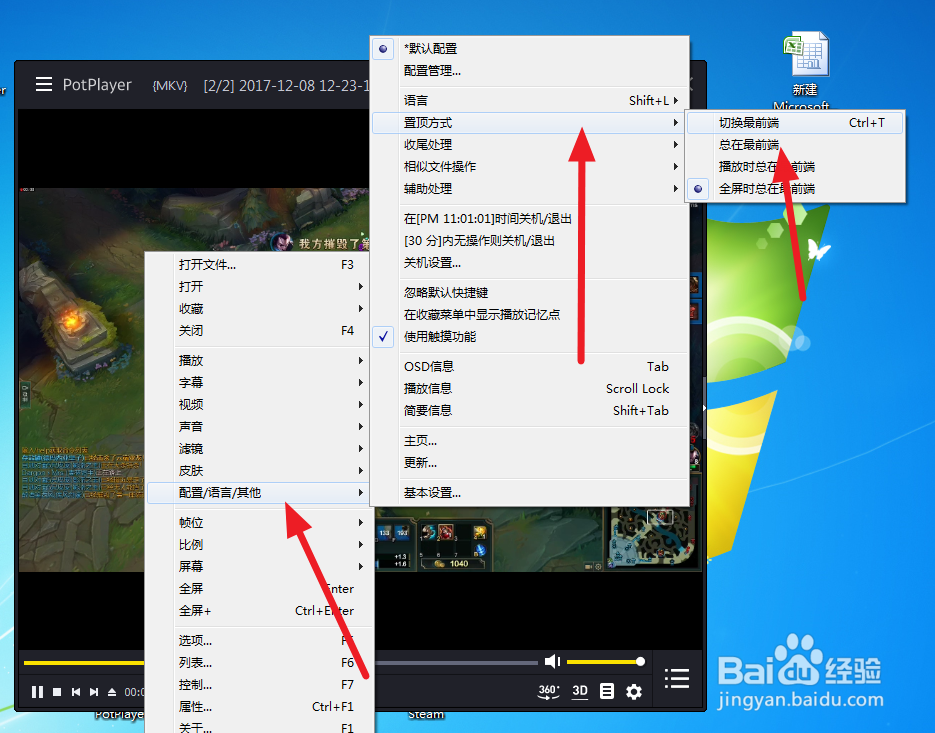Toggle 忽略默认快捷键 option
Viewport: 935px width, 733px height.
click(531, 293)
